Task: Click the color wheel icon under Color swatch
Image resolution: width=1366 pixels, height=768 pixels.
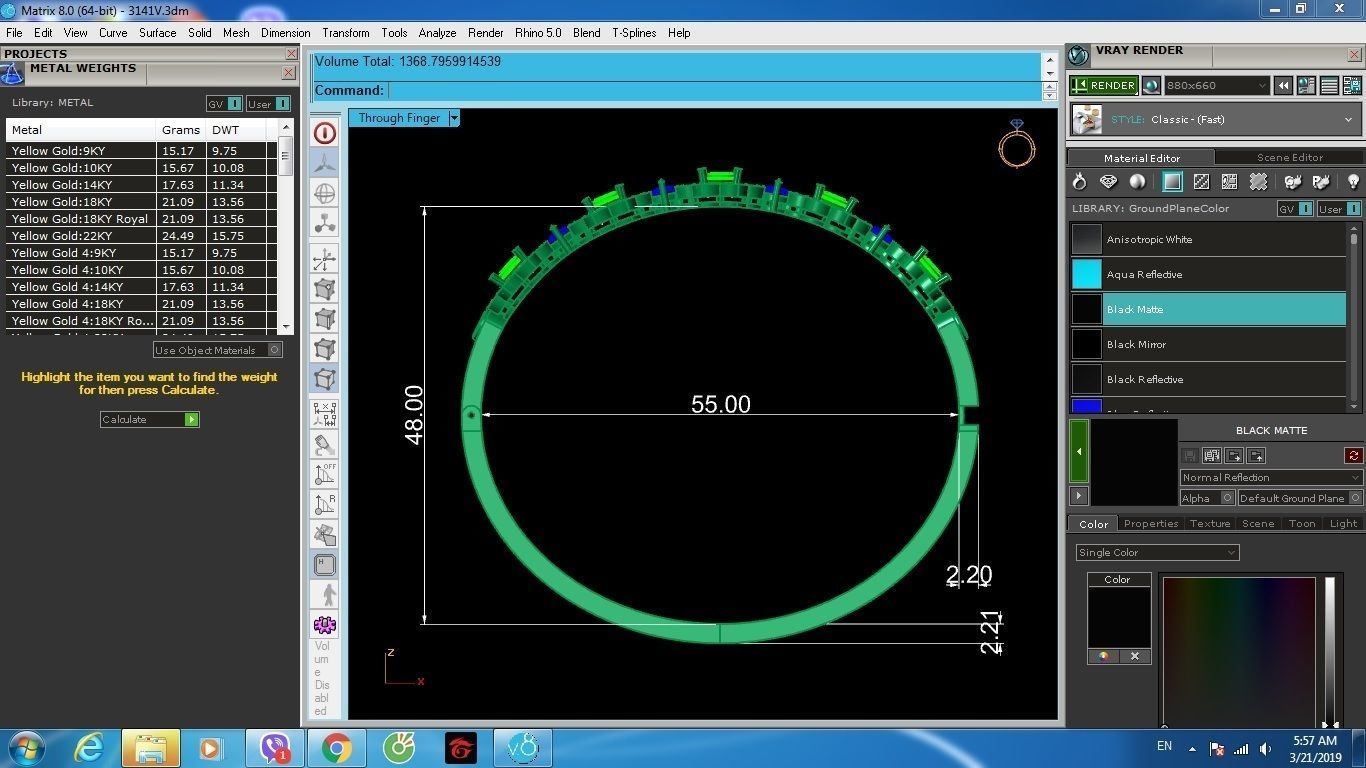Action: tap(1103, 656)
